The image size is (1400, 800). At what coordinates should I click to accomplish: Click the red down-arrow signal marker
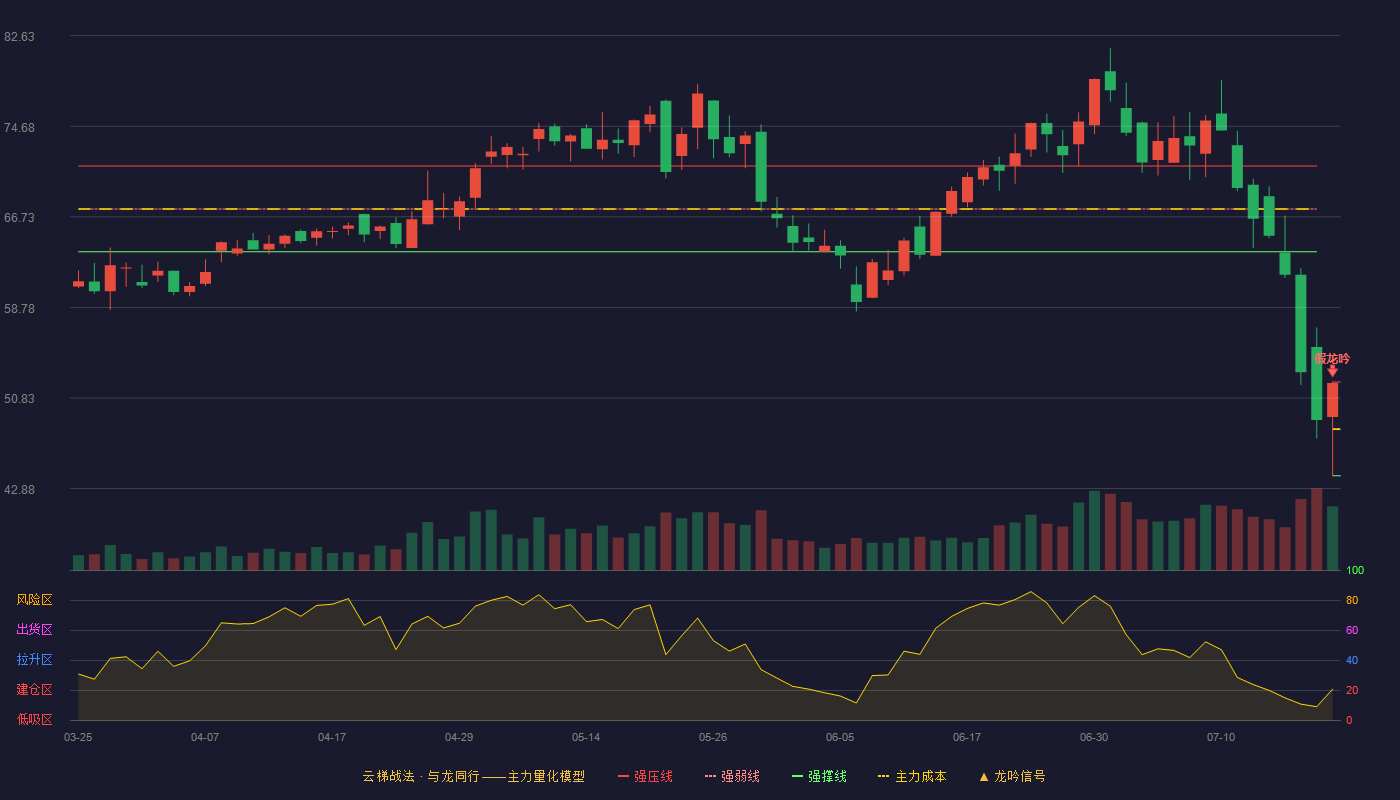[1332, 371]
